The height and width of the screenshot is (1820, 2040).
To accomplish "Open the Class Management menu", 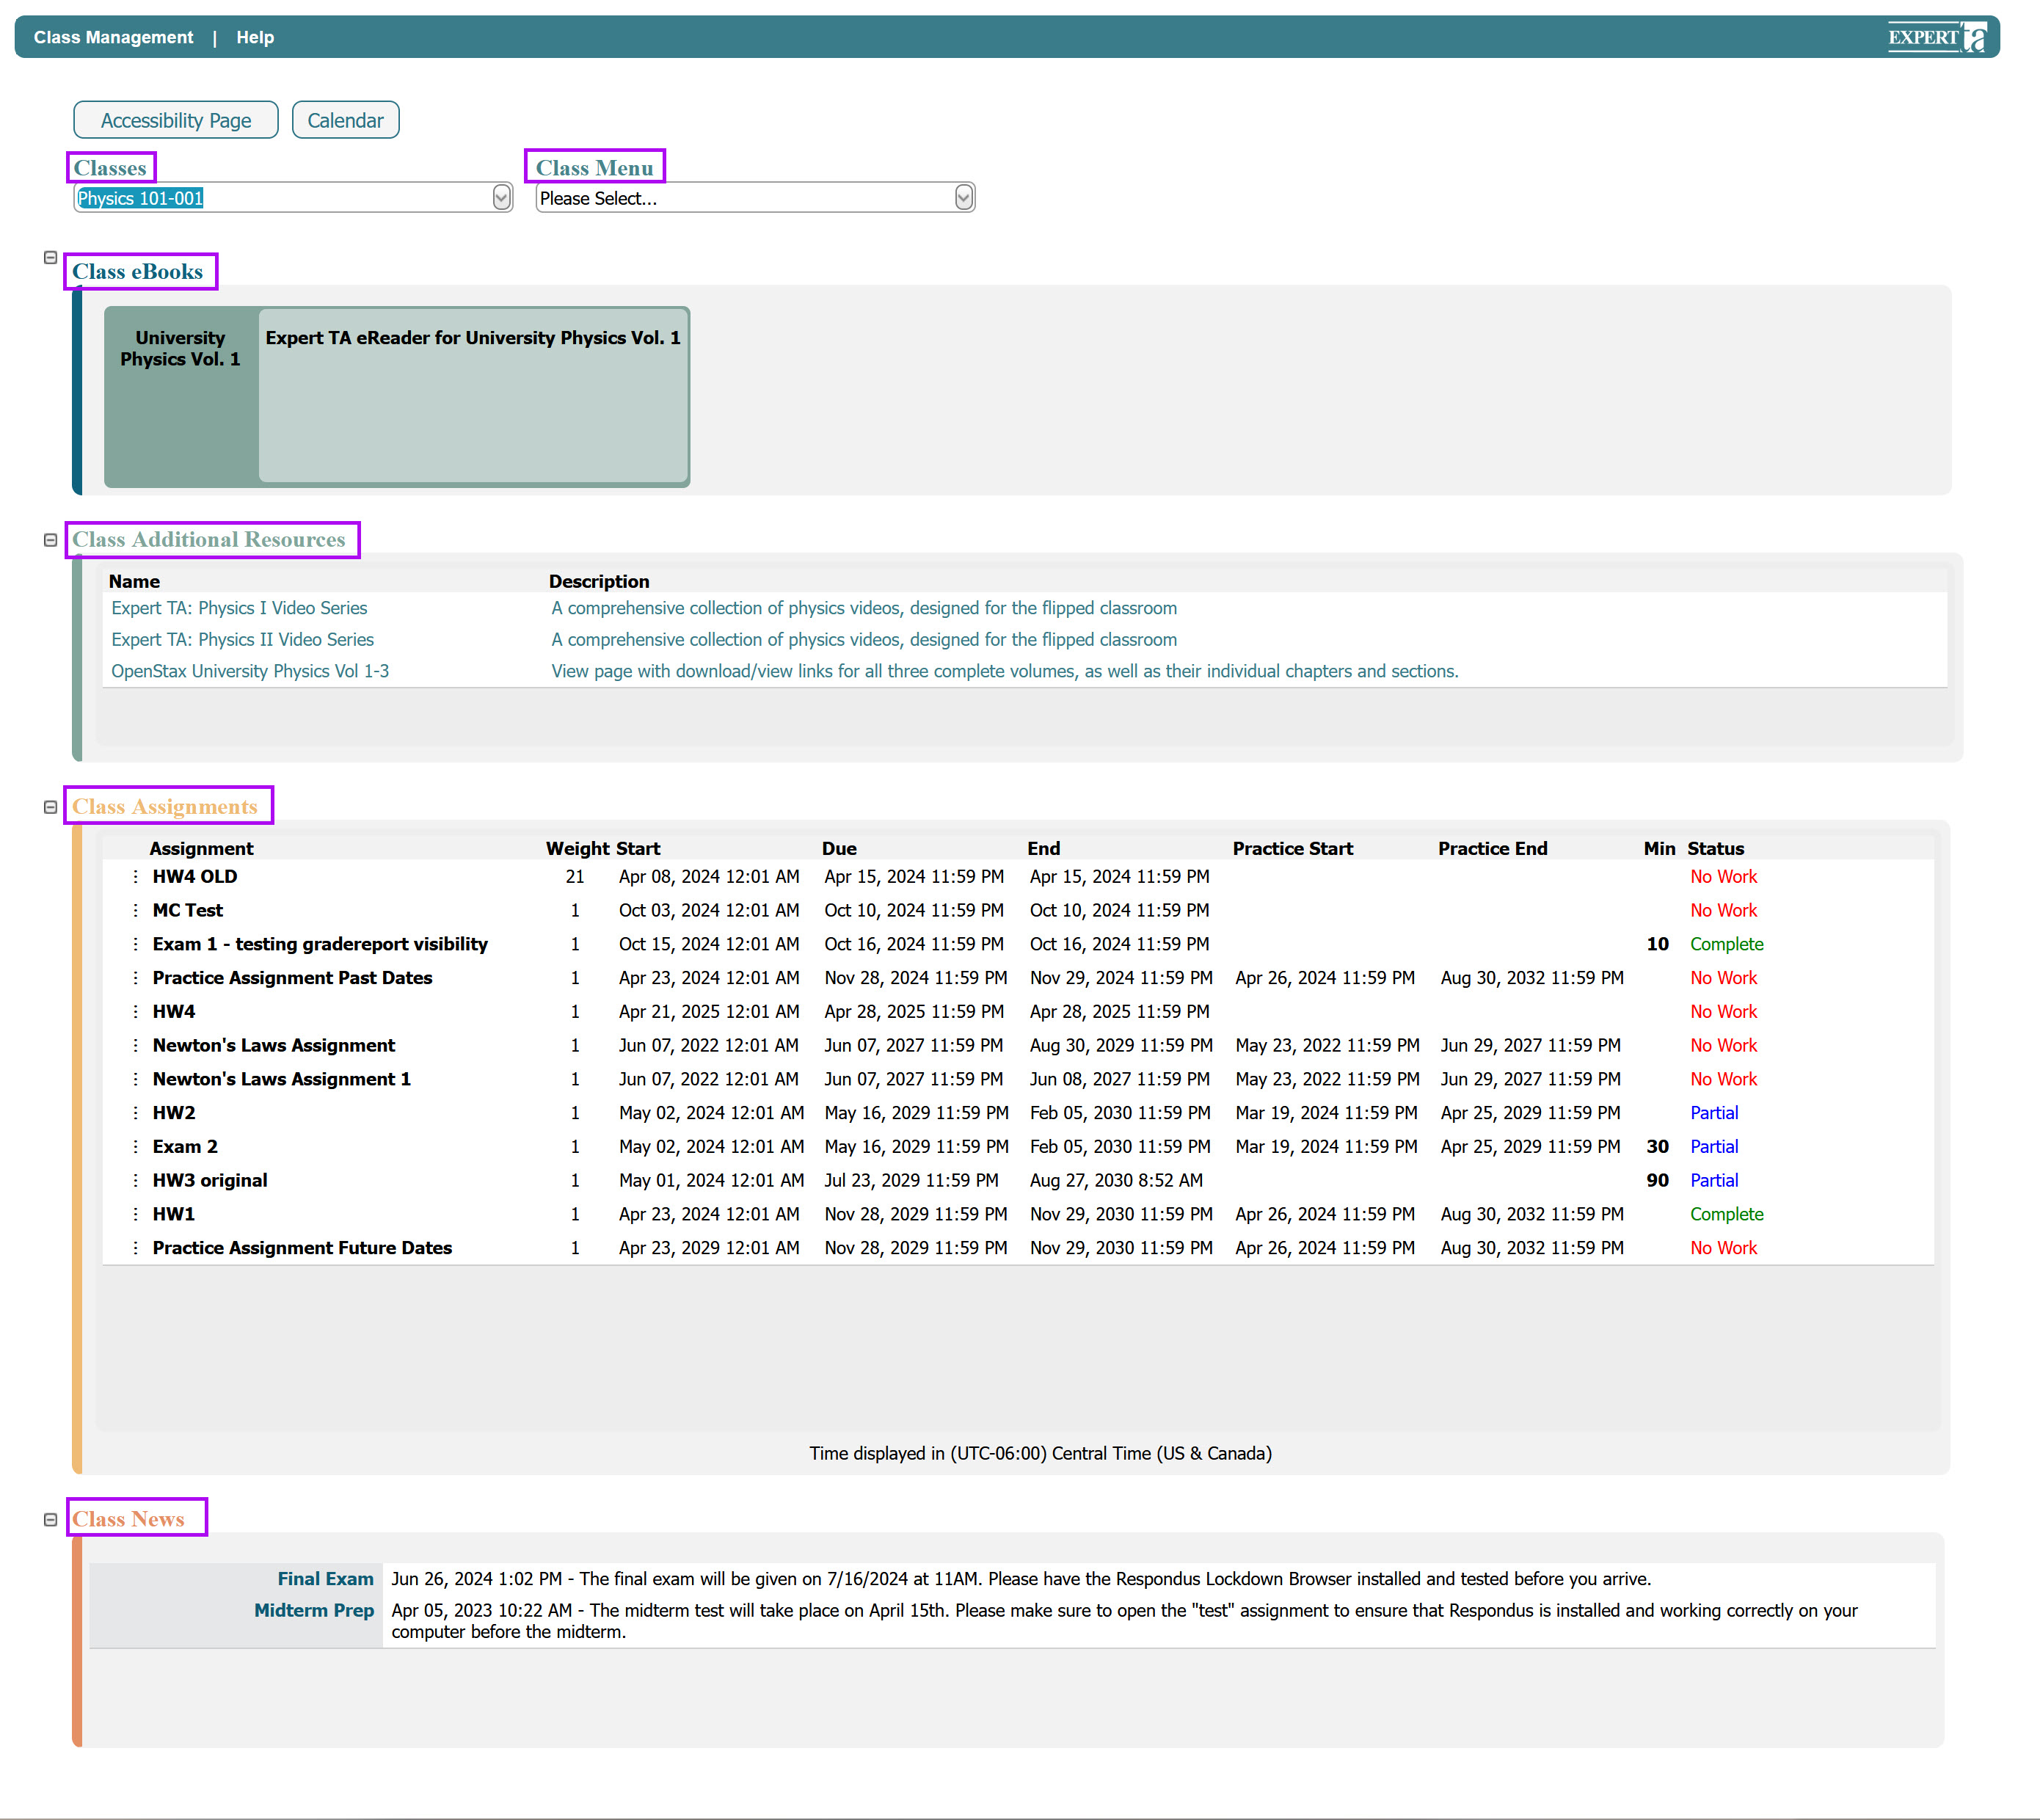I will click(113, 37).
